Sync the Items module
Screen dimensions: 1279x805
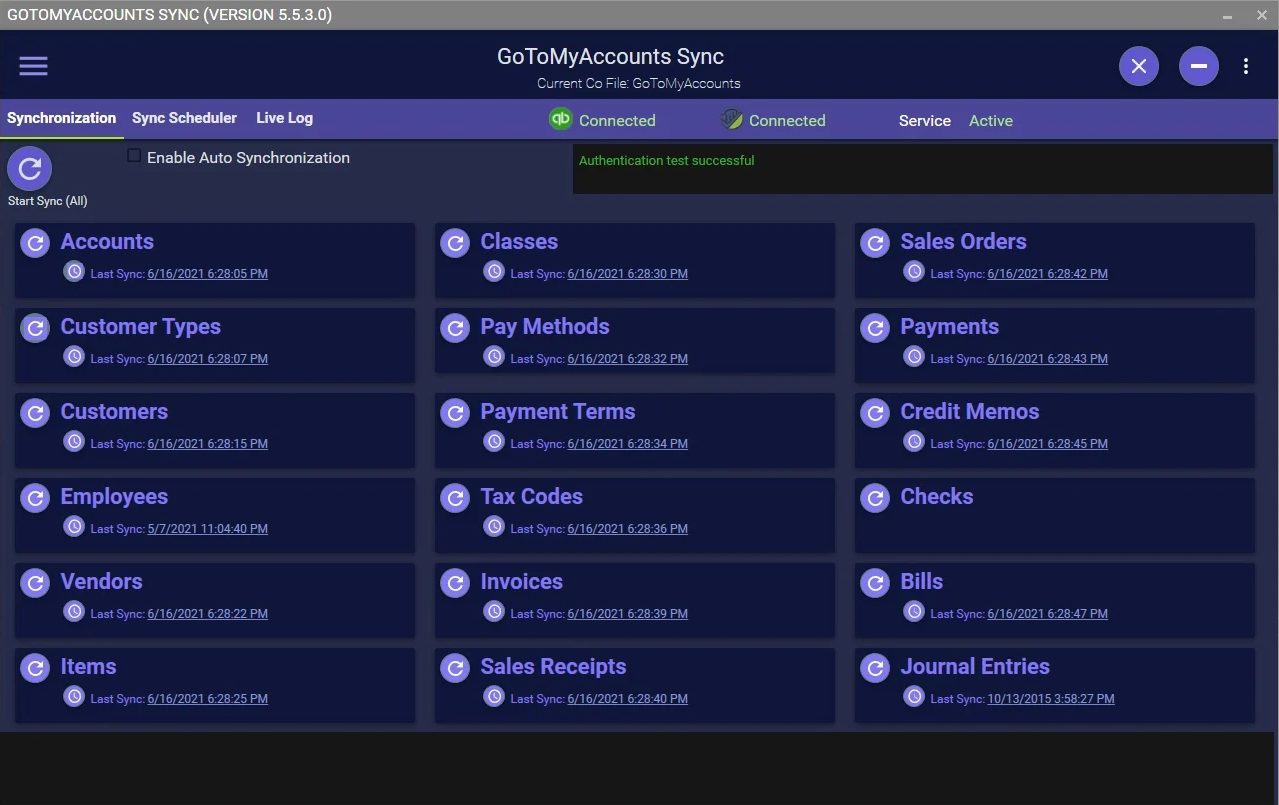35,668
